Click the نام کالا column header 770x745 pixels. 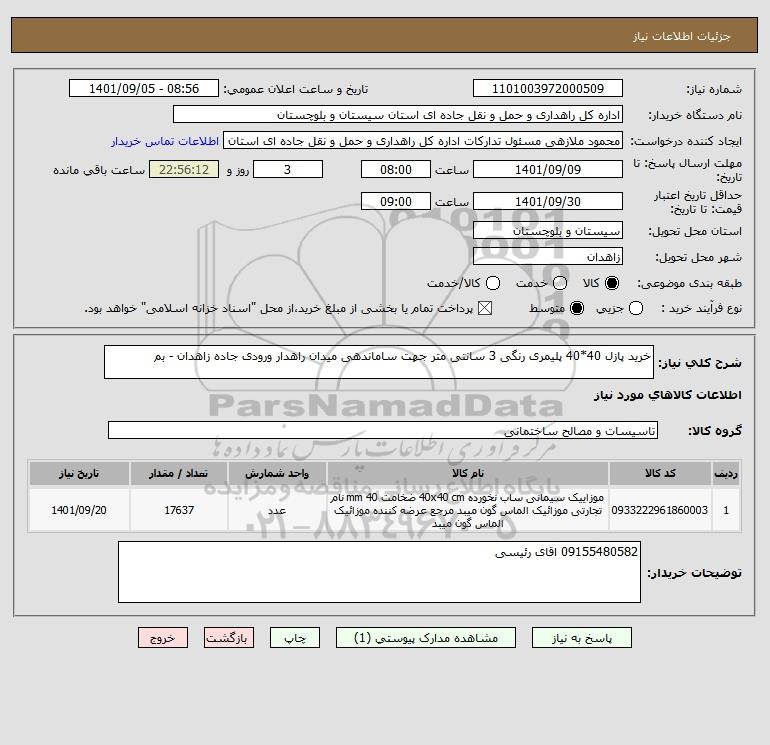point(468,473)
